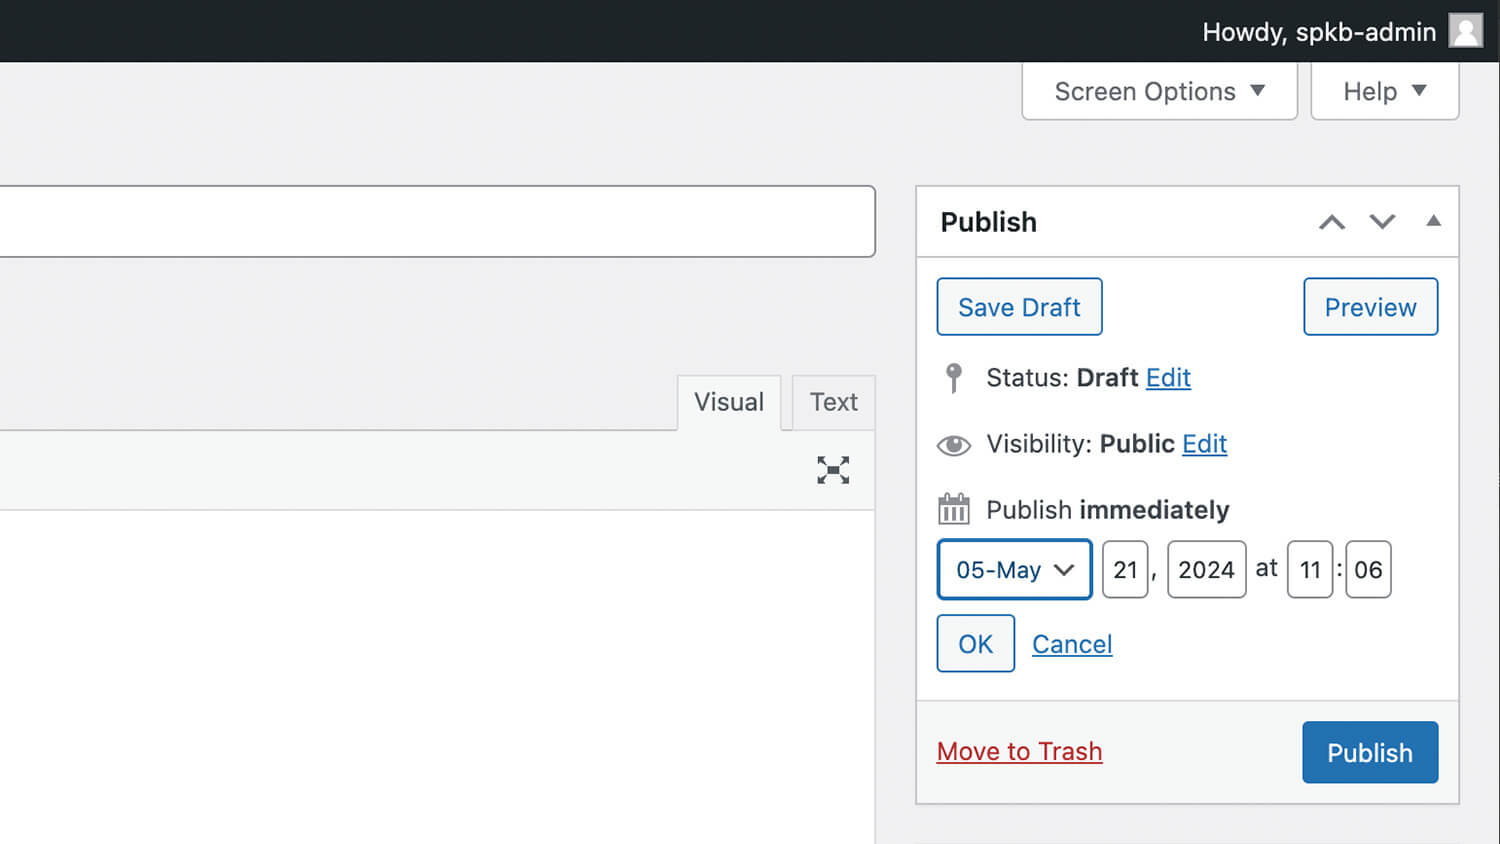Toggle the distraction-free fullscreen editor icon
The image size is (1500, 844).
[x=832, y=470]
